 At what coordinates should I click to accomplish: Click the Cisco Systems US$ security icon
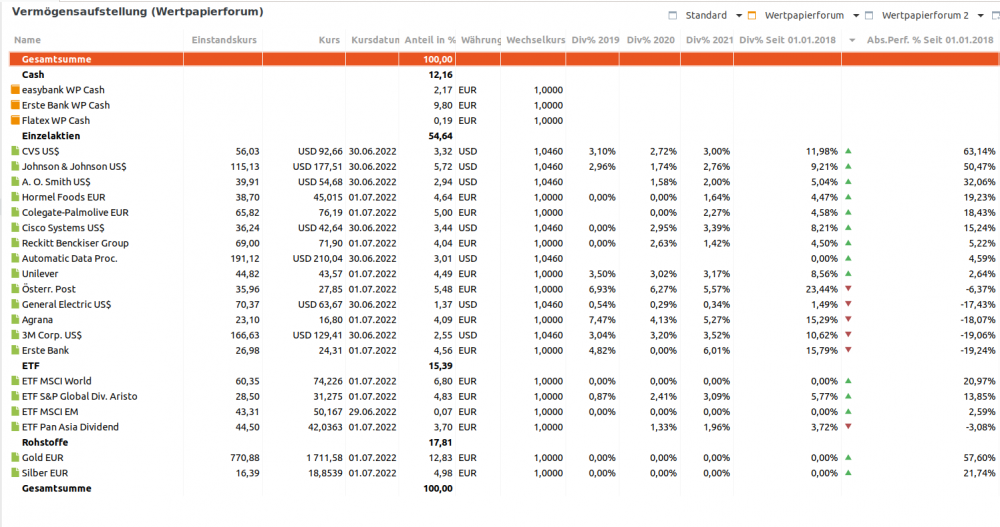pyautogui.click(x=15, y=228)
